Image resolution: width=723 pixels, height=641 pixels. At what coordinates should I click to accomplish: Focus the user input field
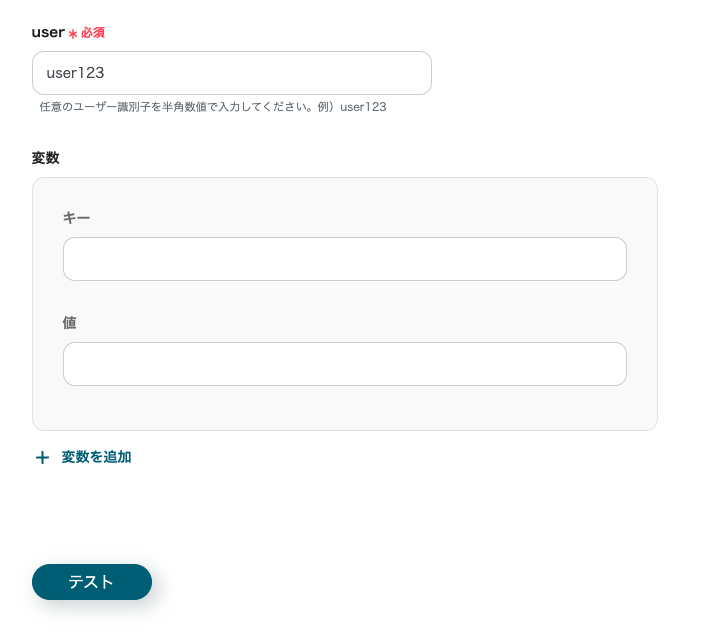(x=232, y=73)
